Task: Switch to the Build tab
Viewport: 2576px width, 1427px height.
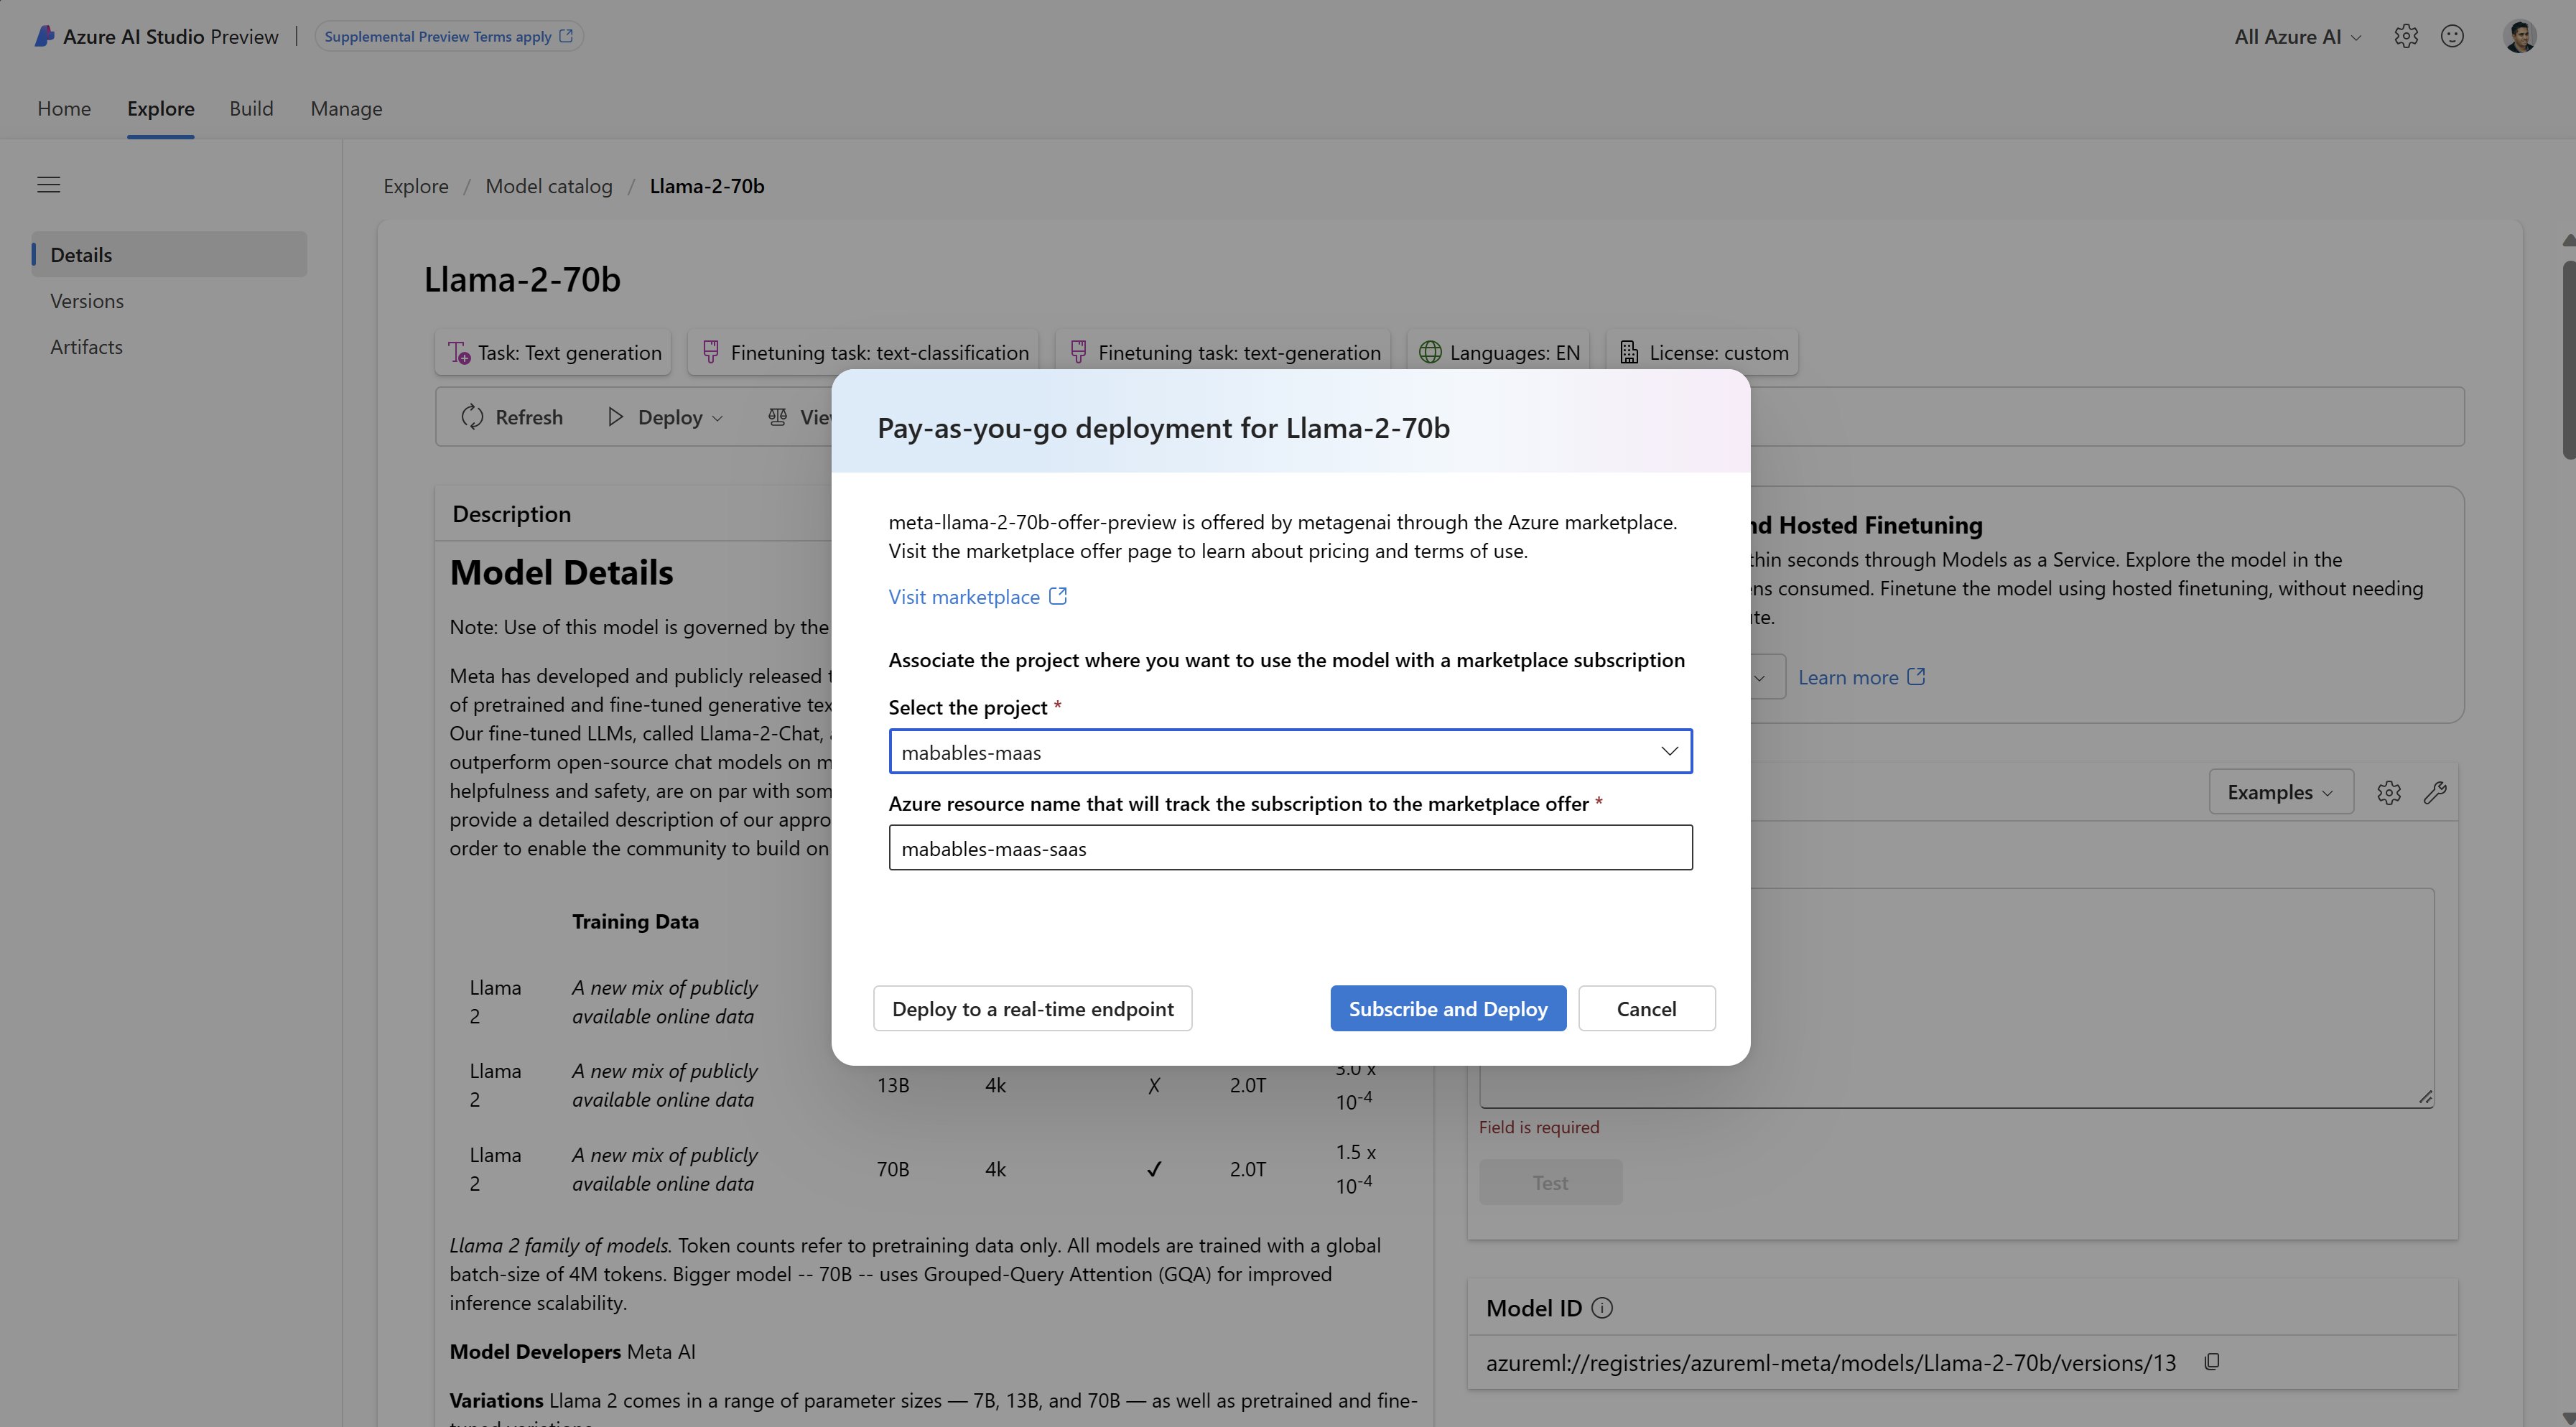Action: (x=251, y=108)
